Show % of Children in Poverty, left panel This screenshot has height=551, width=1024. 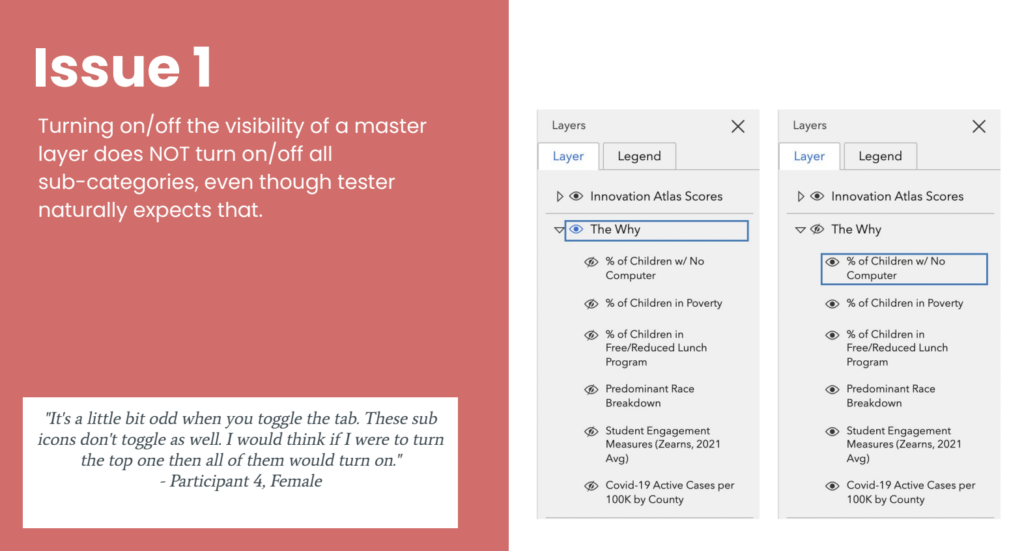click(591, 304)
